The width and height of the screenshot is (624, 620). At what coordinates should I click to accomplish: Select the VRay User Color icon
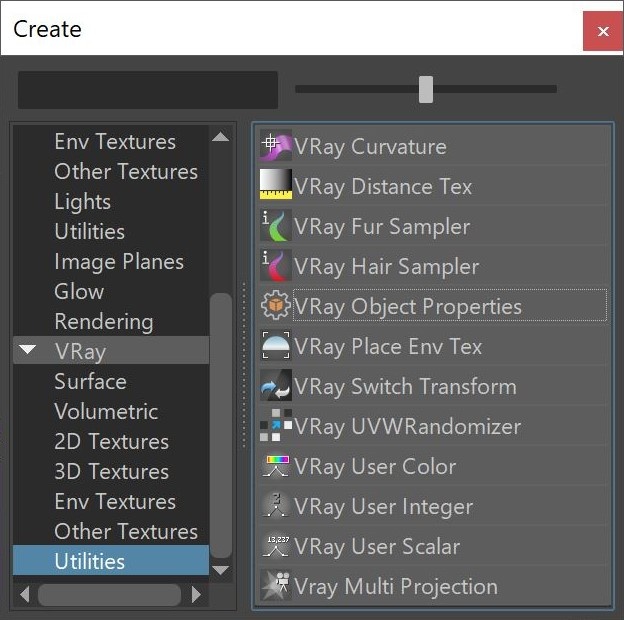pyautogui.click(x=275, y=466)
